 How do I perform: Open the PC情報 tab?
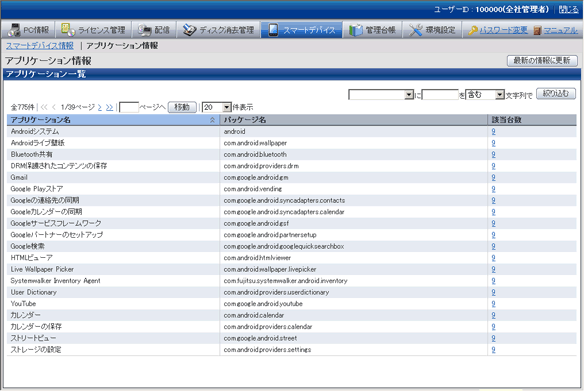point(28,30)
